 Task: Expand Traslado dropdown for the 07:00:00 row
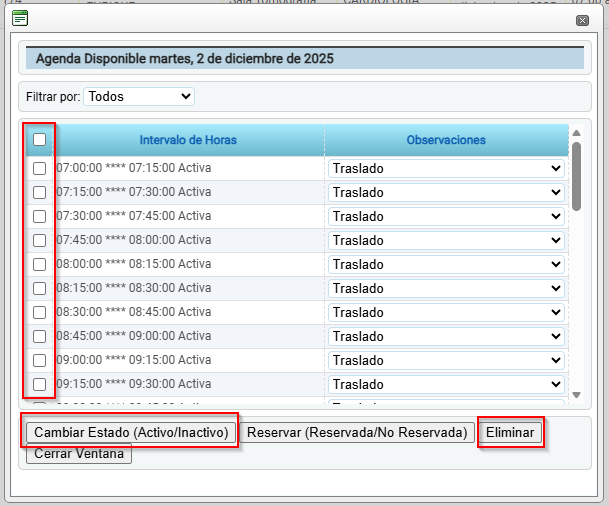pyautogui.click(x=446, y=168)
